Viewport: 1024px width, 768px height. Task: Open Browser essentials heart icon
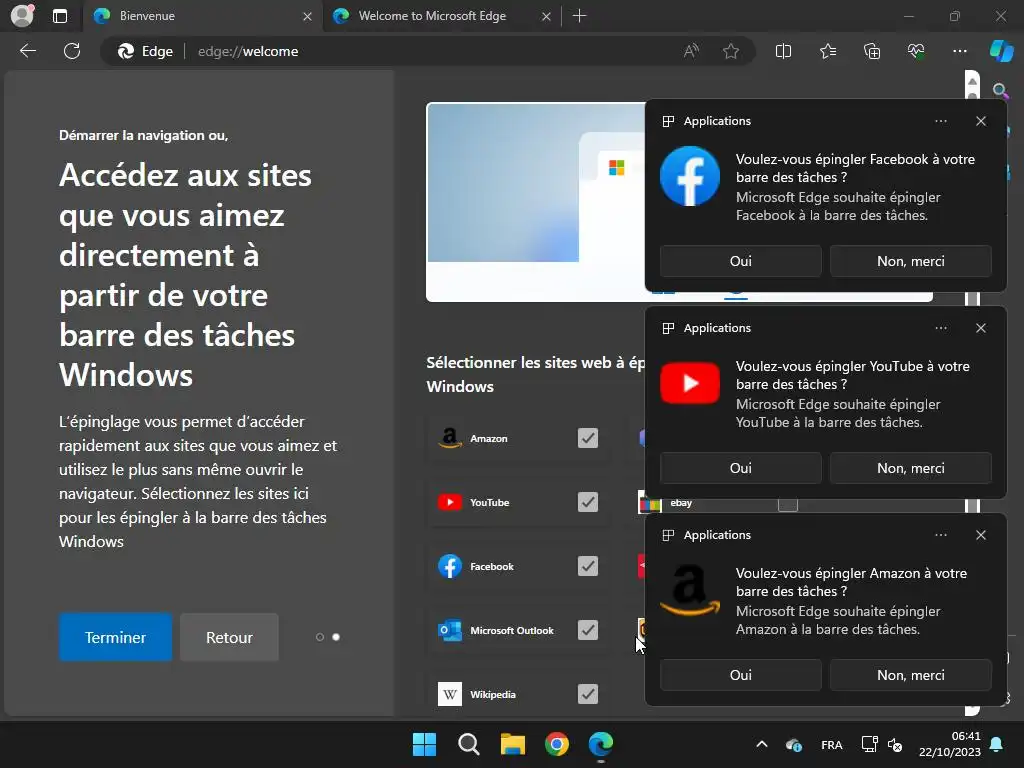tap(916, 51)
